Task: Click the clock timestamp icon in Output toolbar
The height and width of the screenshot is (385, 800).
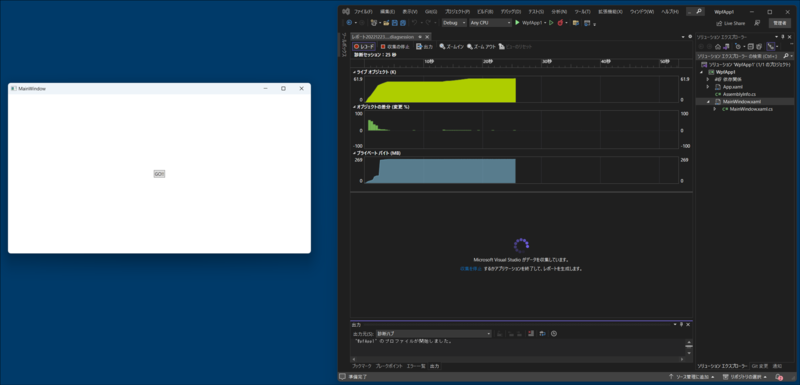Action: click(x=554, y=333)
